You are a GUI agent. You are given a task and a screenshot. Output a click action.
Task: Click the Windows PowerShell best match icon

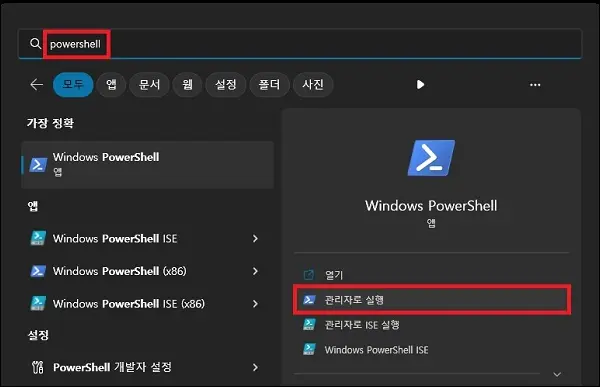[x=38, y=165]
